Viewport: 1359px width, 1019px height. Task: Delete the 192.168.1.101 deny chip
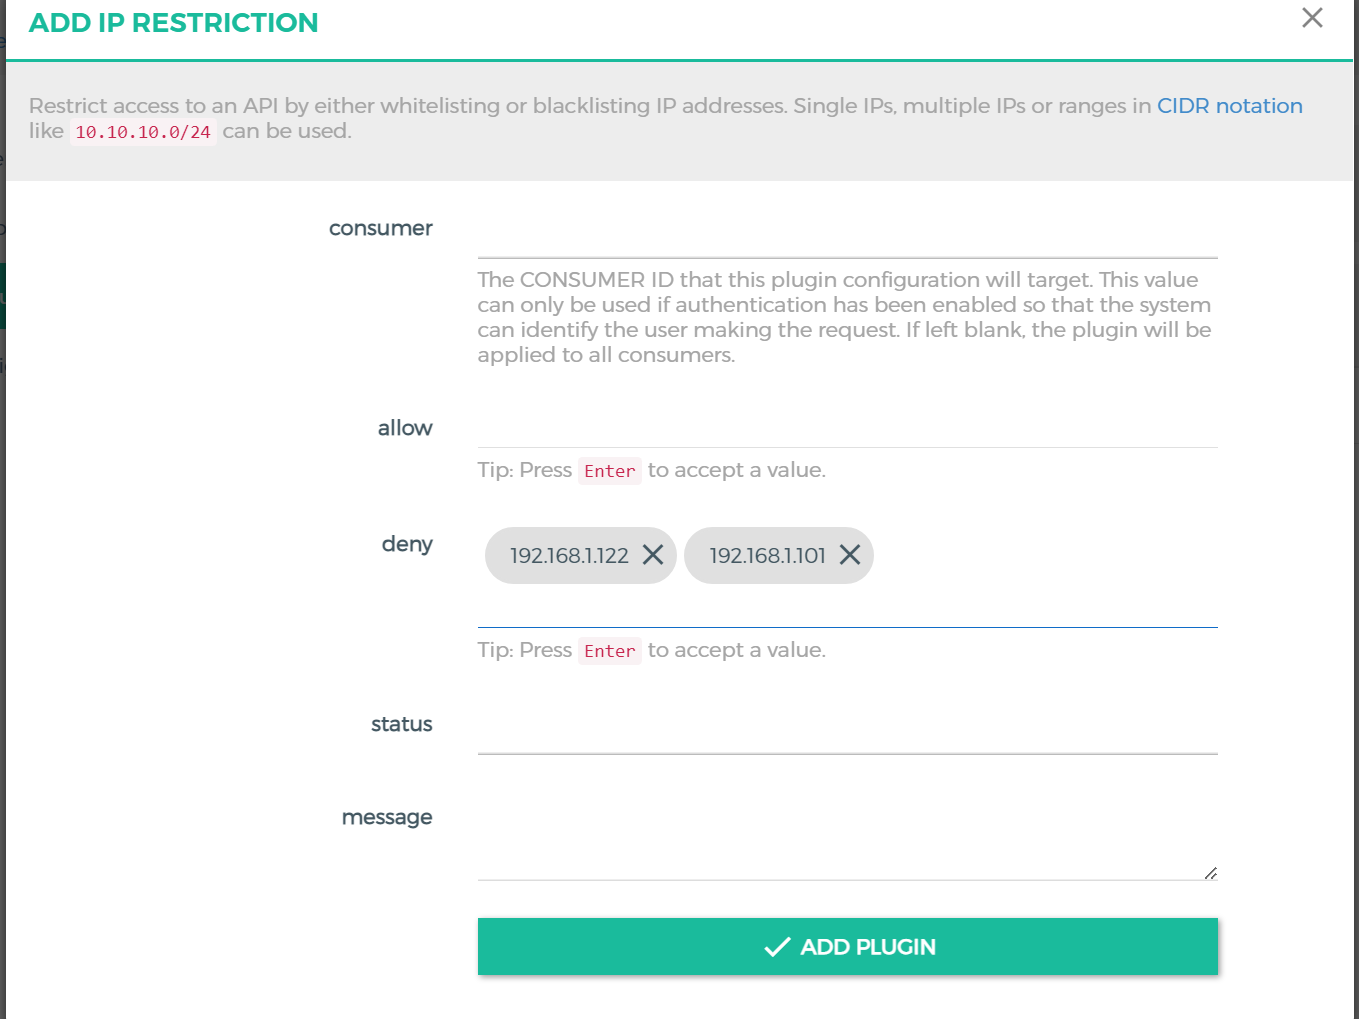(850, 555)
